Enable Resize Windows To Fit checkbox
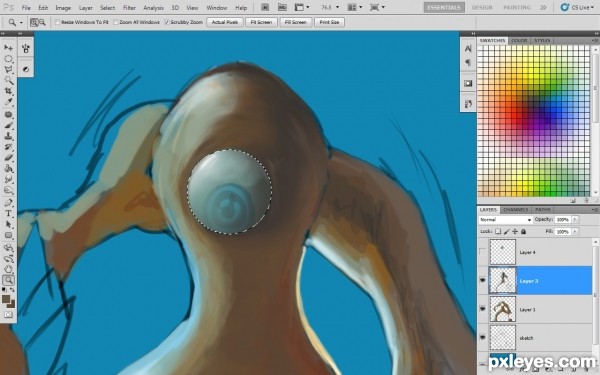This screenshot has height=375, width=600. point(57,22)
